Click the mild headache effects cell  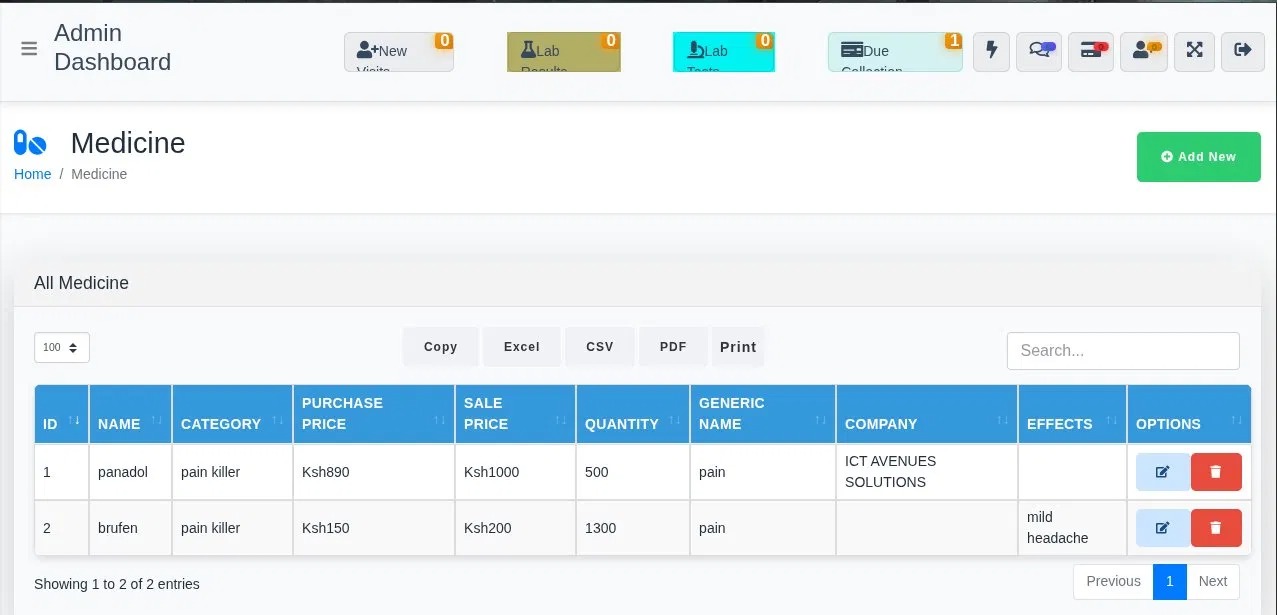point(1073,528)
